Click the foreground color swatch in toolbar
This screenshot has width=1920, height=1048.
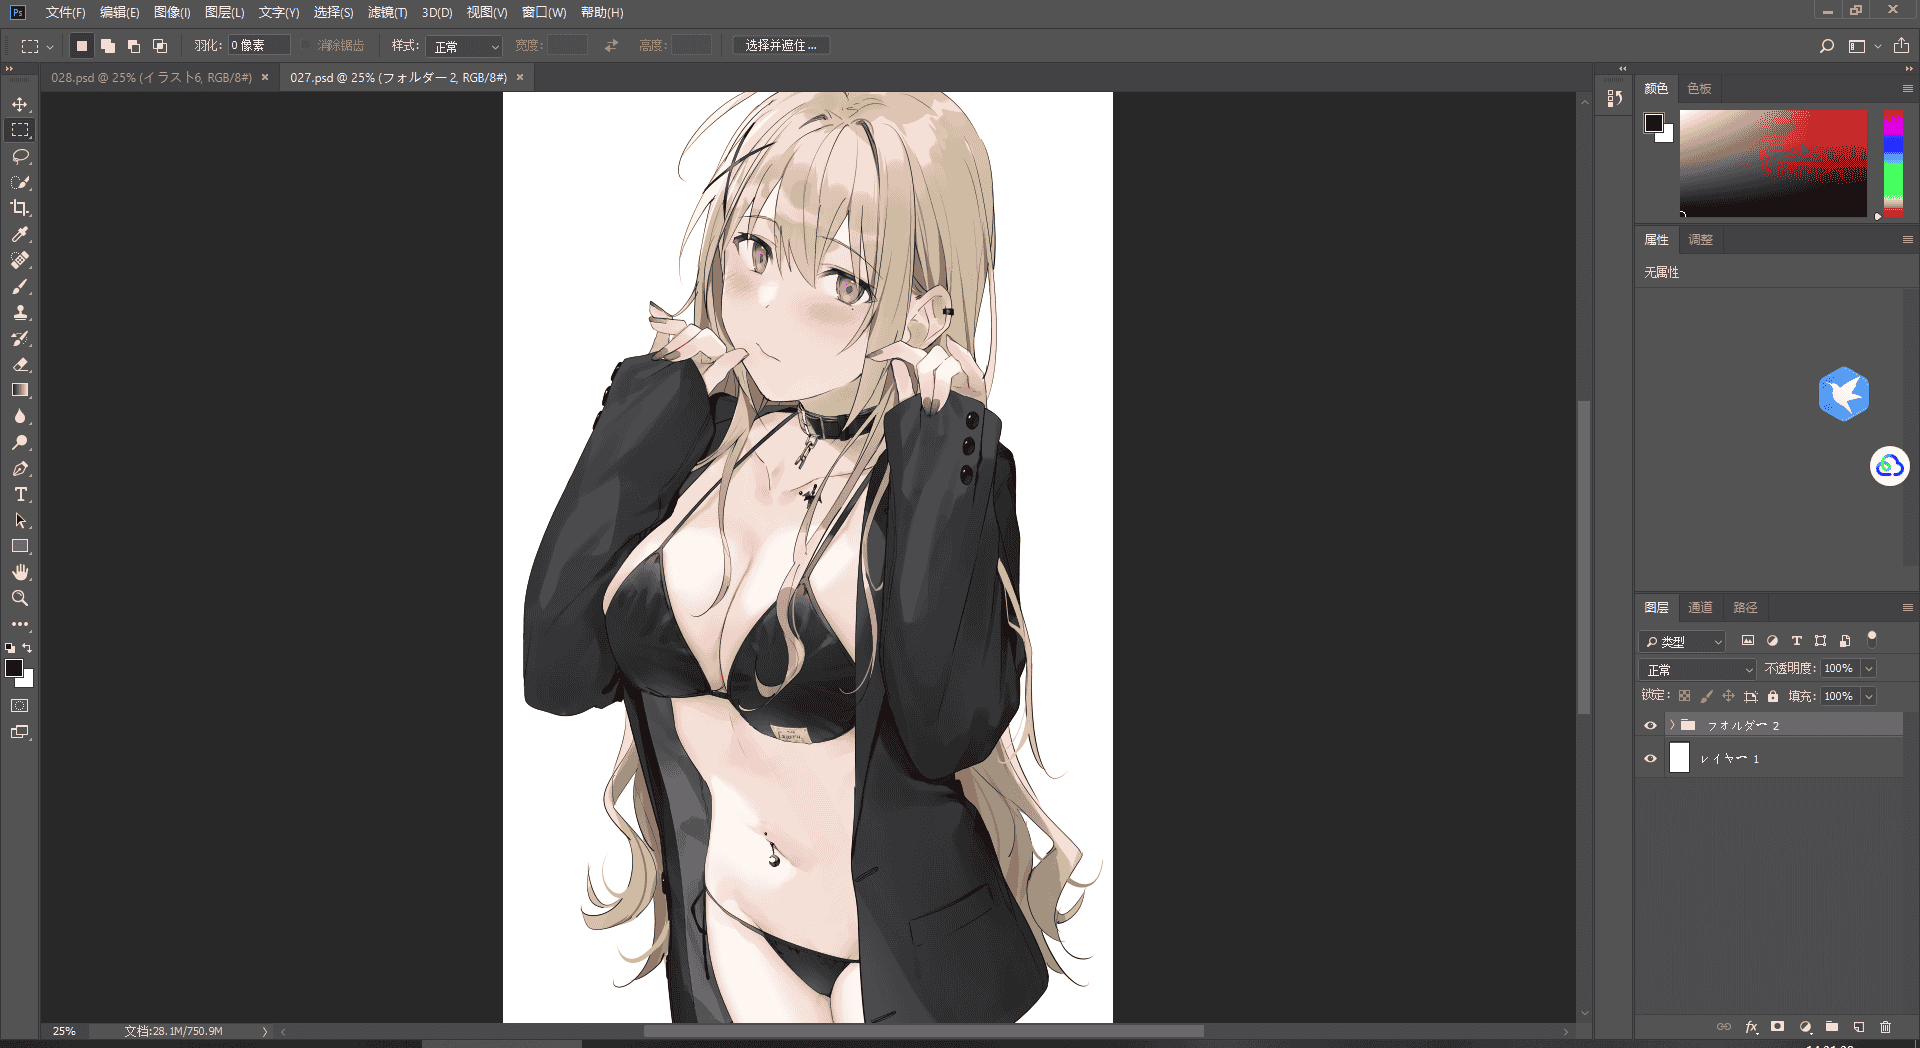[x=14, y=668]
